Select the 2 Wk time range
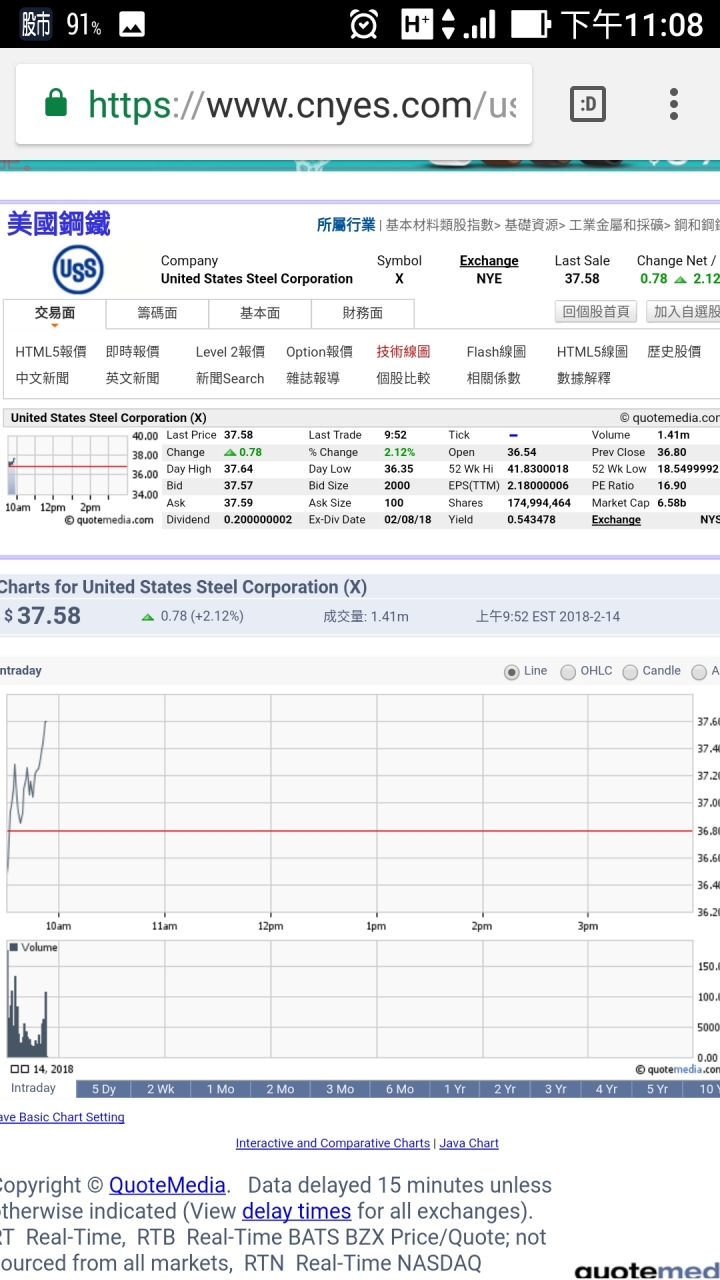 click(x=160, y=1089)
